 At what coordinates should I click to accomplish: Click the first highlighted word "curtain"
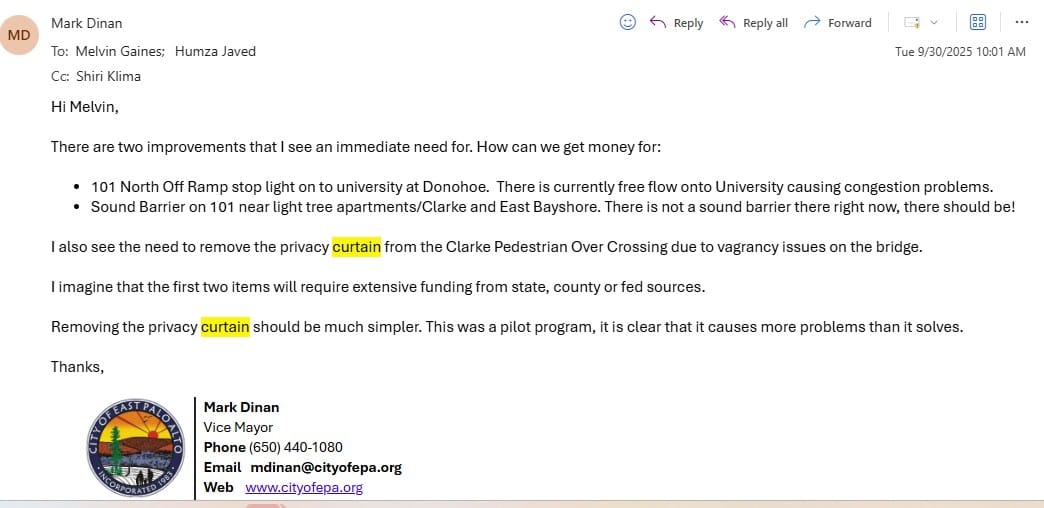click(x=356, y=247)
